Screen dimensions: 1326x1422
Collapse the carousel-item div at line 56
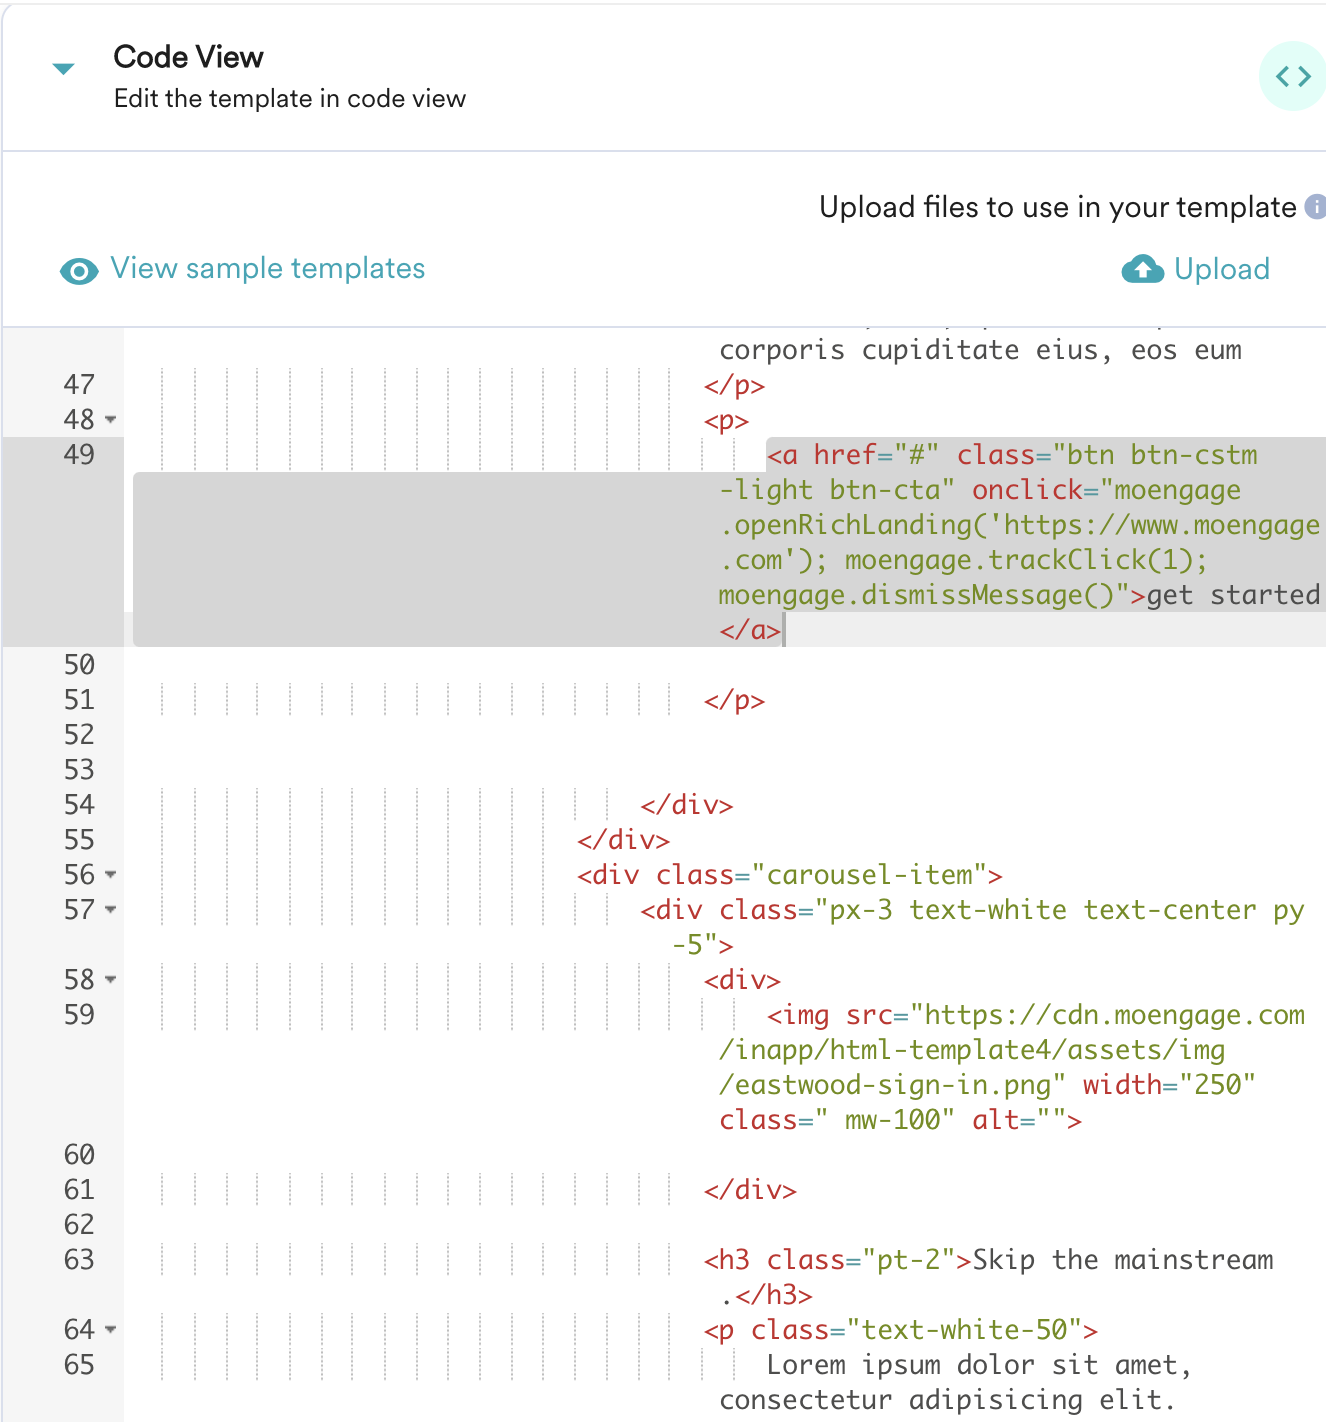(x=110, y=875)
